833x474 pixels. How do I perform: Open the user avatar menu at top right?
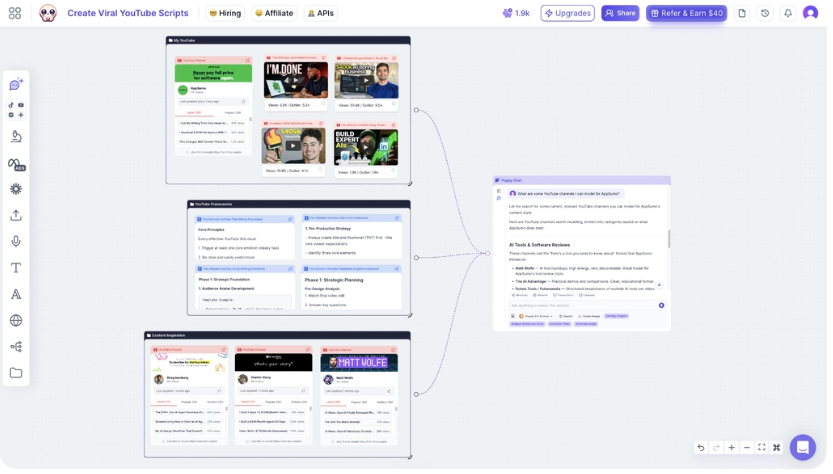[810, 13]
